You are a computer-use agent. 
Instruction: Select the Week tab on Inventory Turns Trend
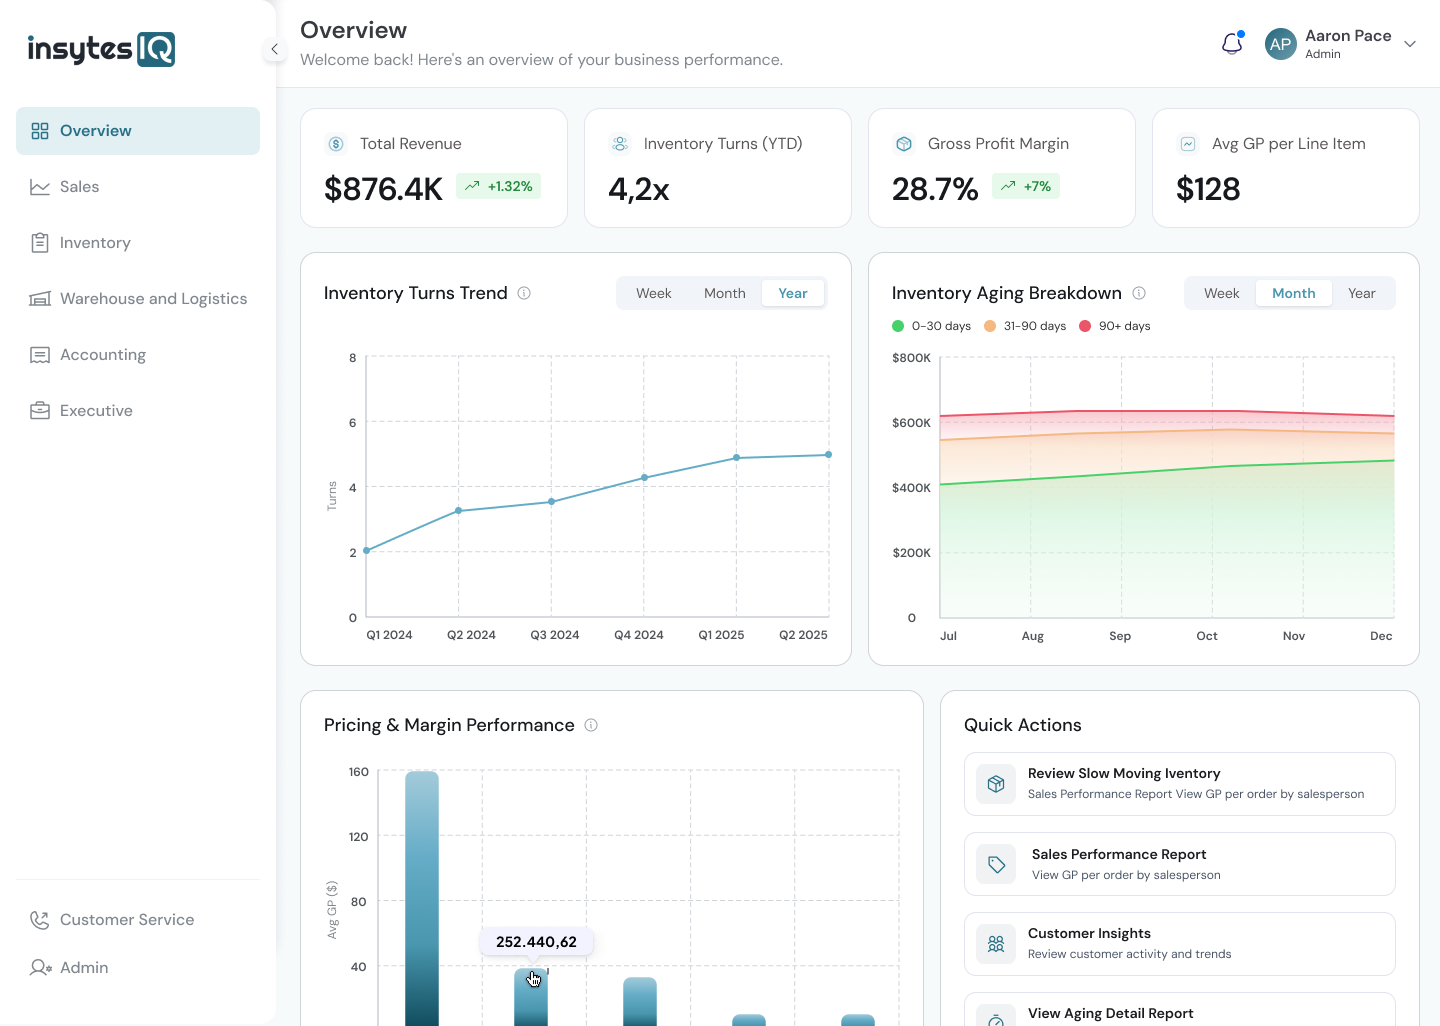pos(653,292)
